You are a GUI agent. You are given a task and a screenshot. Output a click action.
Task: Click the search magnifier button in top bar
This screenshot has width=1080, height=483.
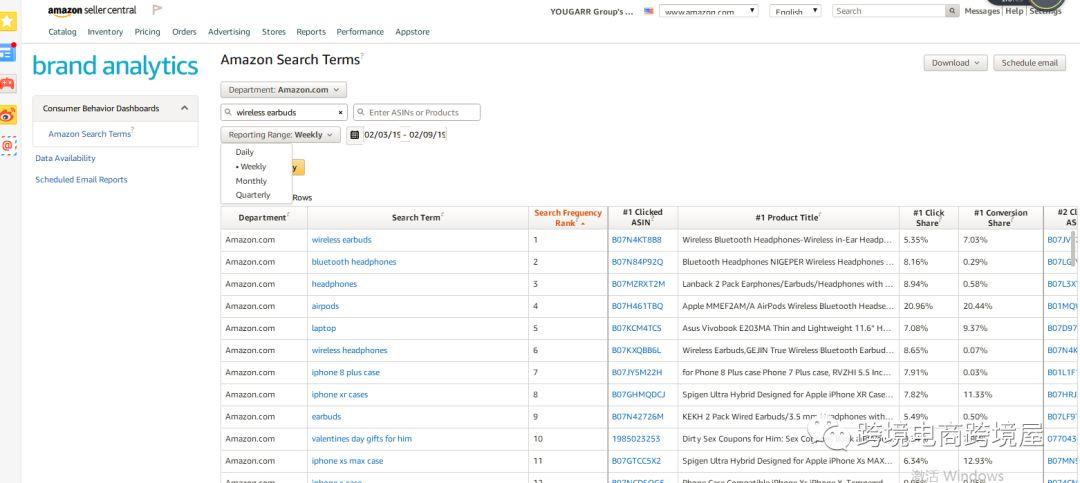952,11
